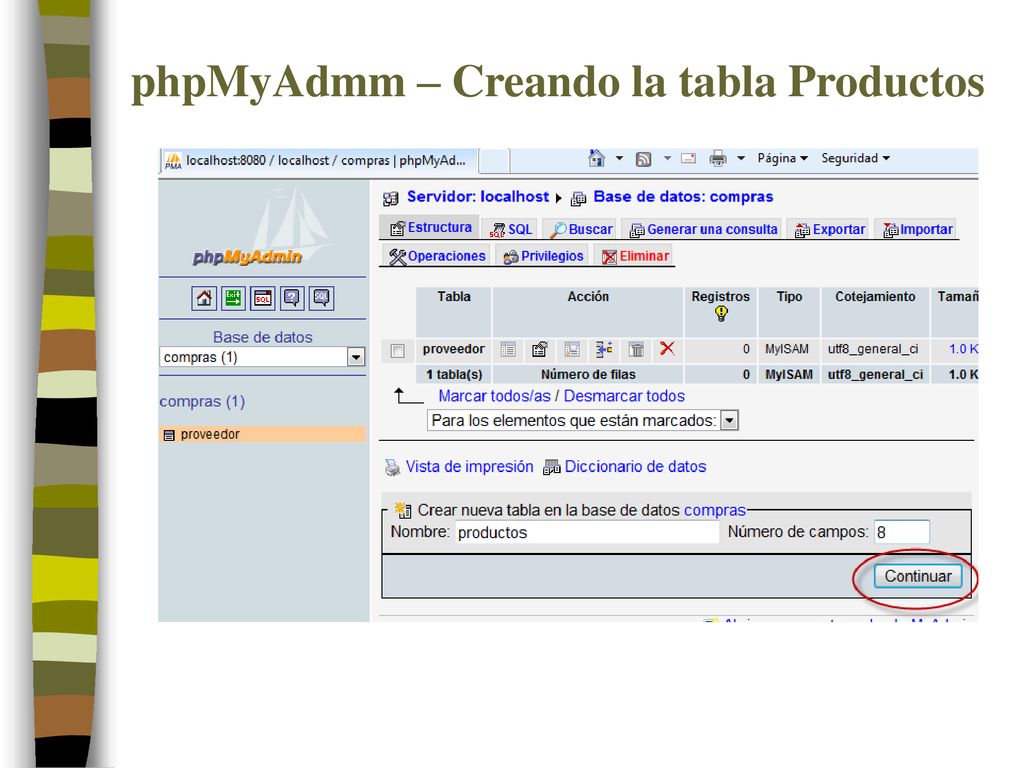Open the Exportar tab
The width and height of the screenshot is (1024, 768).
829,229
